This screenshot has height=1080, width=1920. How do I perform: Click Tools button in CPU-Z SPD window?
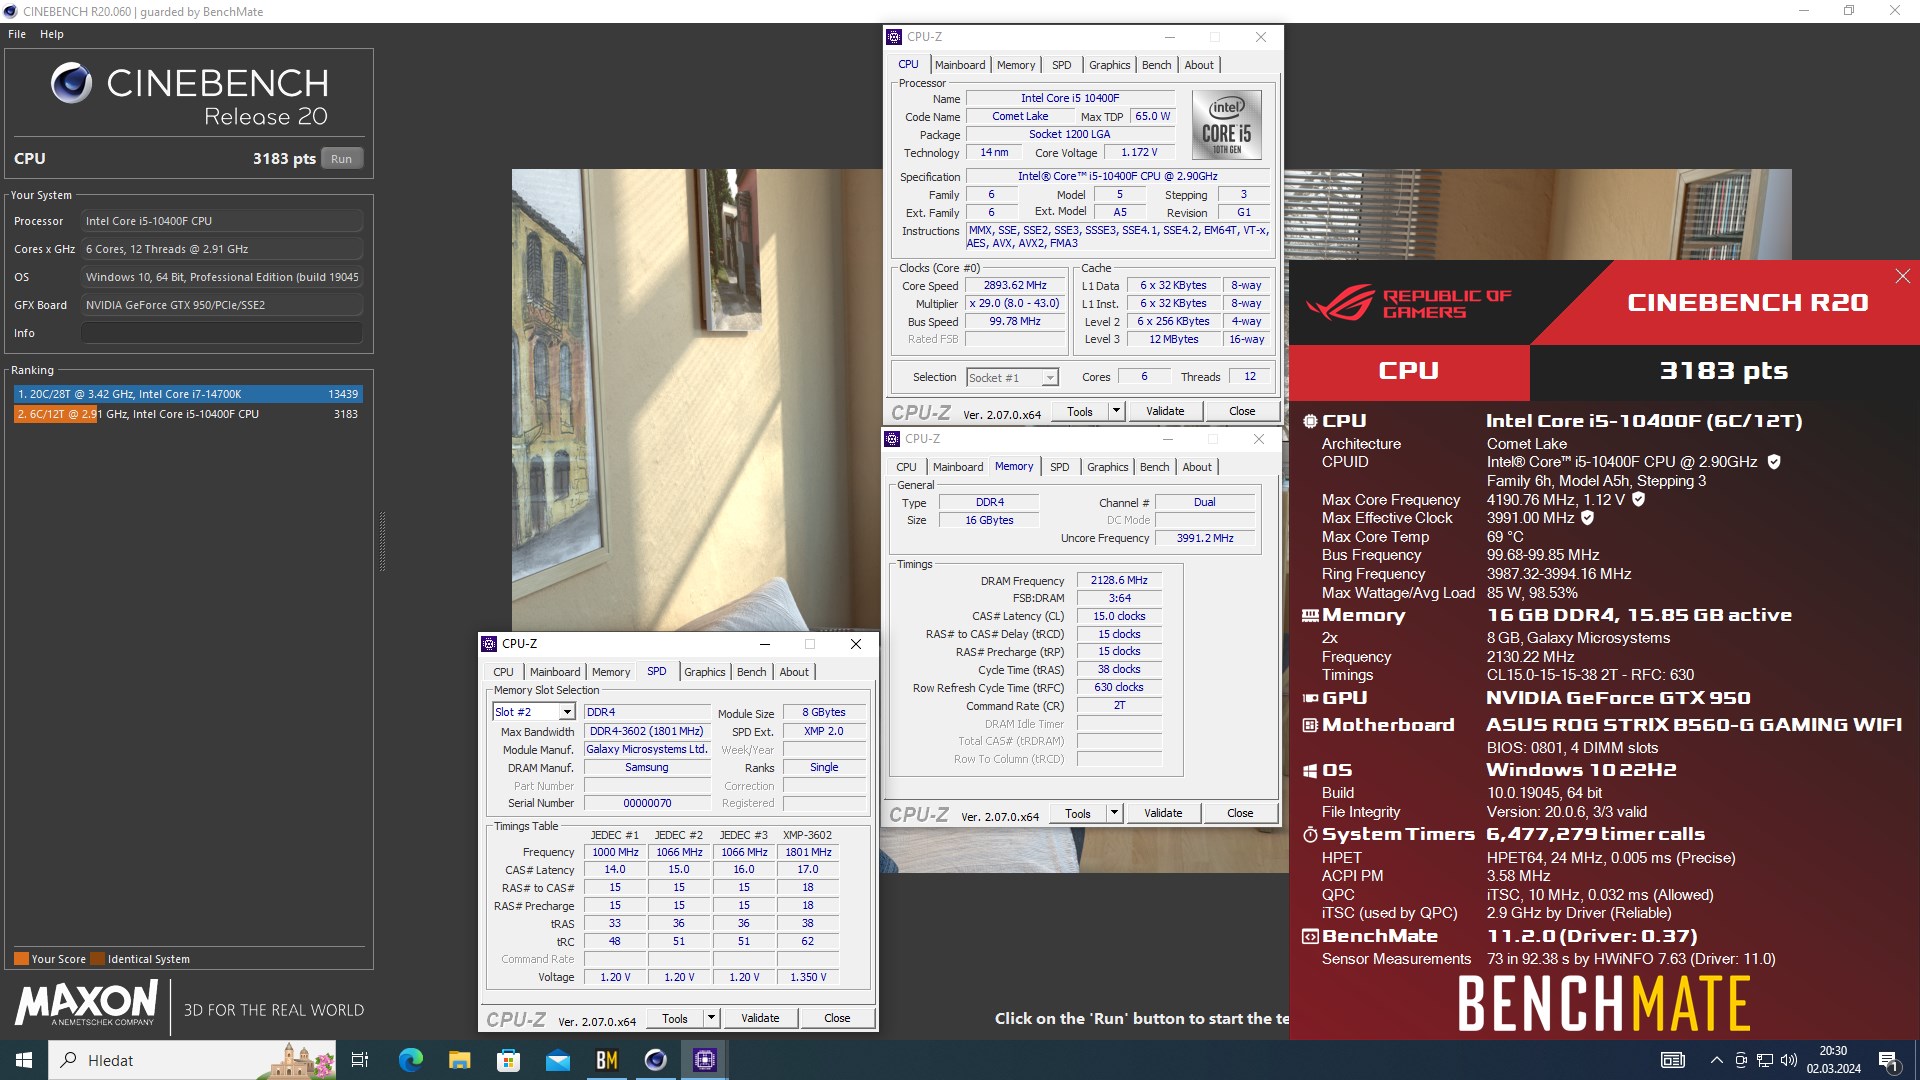pos(675,1018)
